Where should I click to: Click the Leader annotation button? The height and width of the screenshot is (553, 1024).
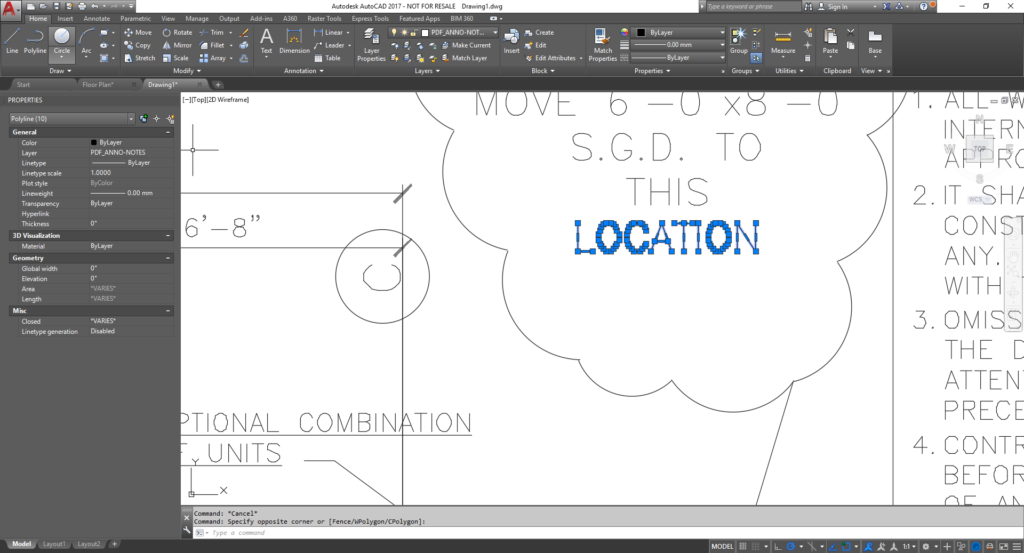click(x=329, y=45)
